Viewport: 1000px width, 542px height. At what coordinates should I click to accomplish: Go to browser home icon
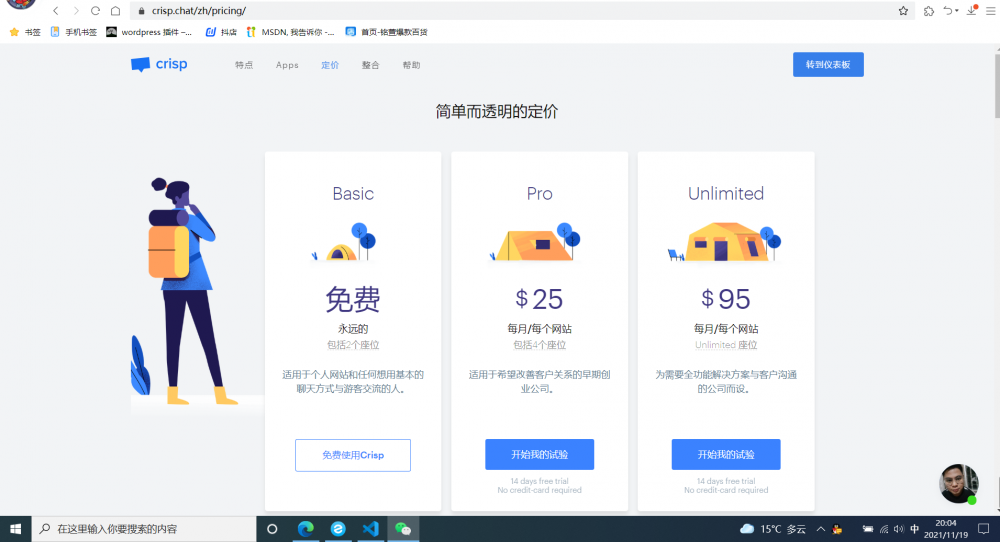[115, 11]
